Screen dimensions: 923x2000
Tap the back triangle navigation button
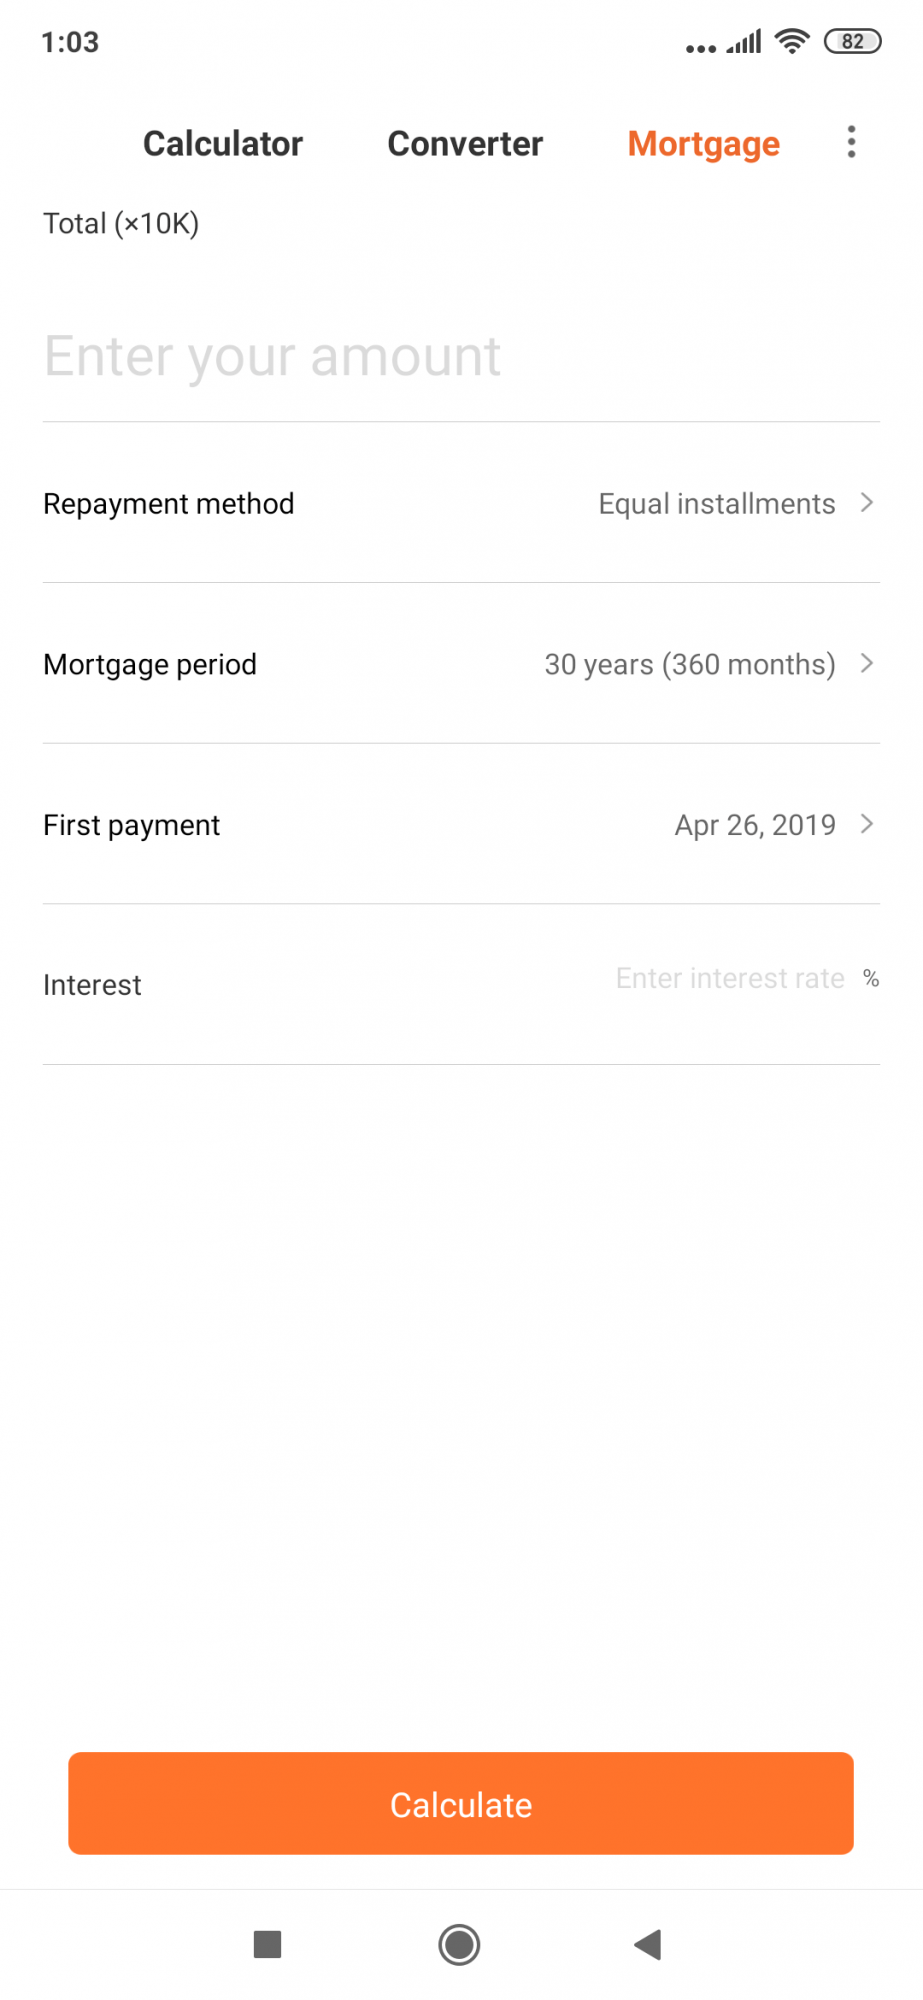coord(648,1944)
